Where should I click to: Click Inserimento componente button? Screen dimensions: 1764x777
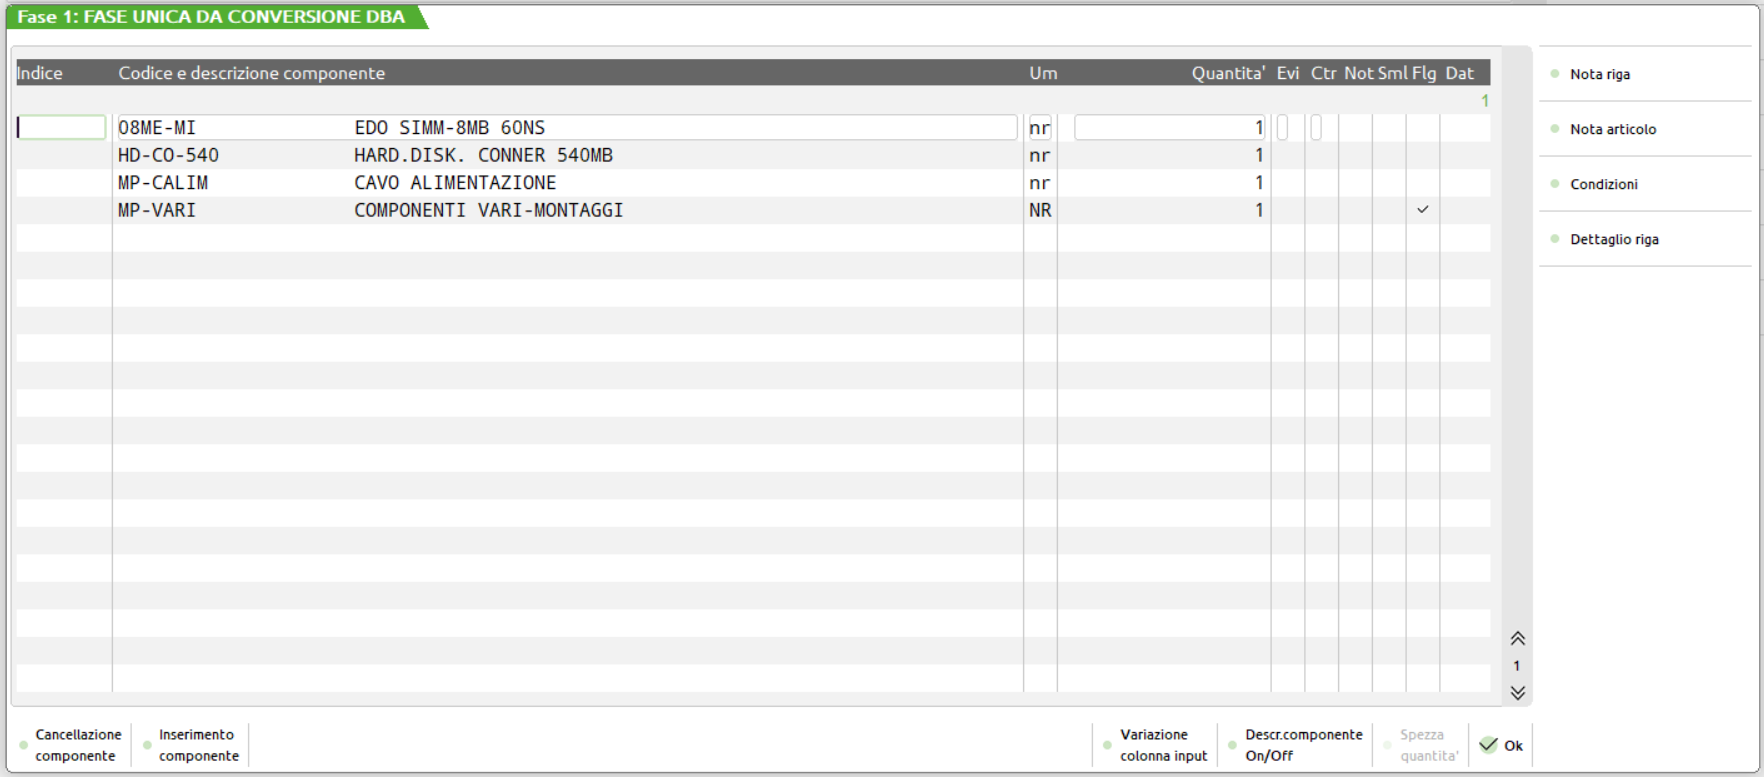point(198,745)
